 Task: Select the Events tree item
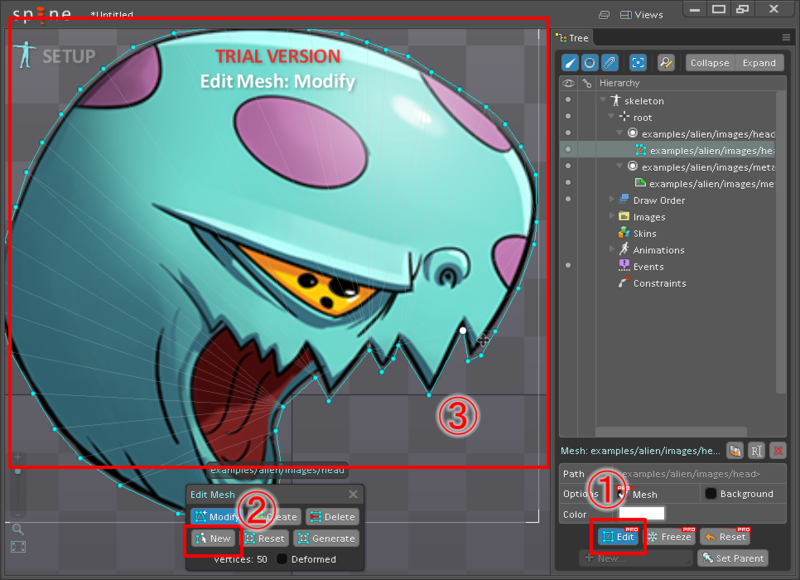tap(648, 267)
